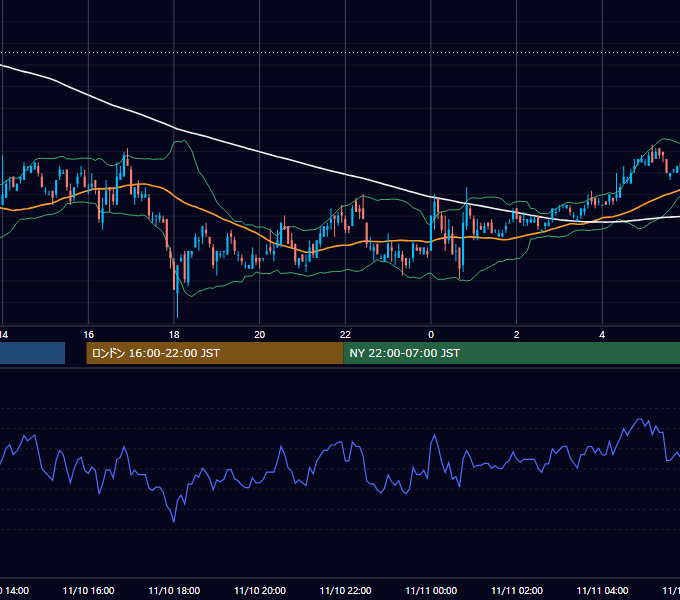Click the 11/10 16:00 time axis label
The height and width of the screenshot is (600, 680).
88,590
